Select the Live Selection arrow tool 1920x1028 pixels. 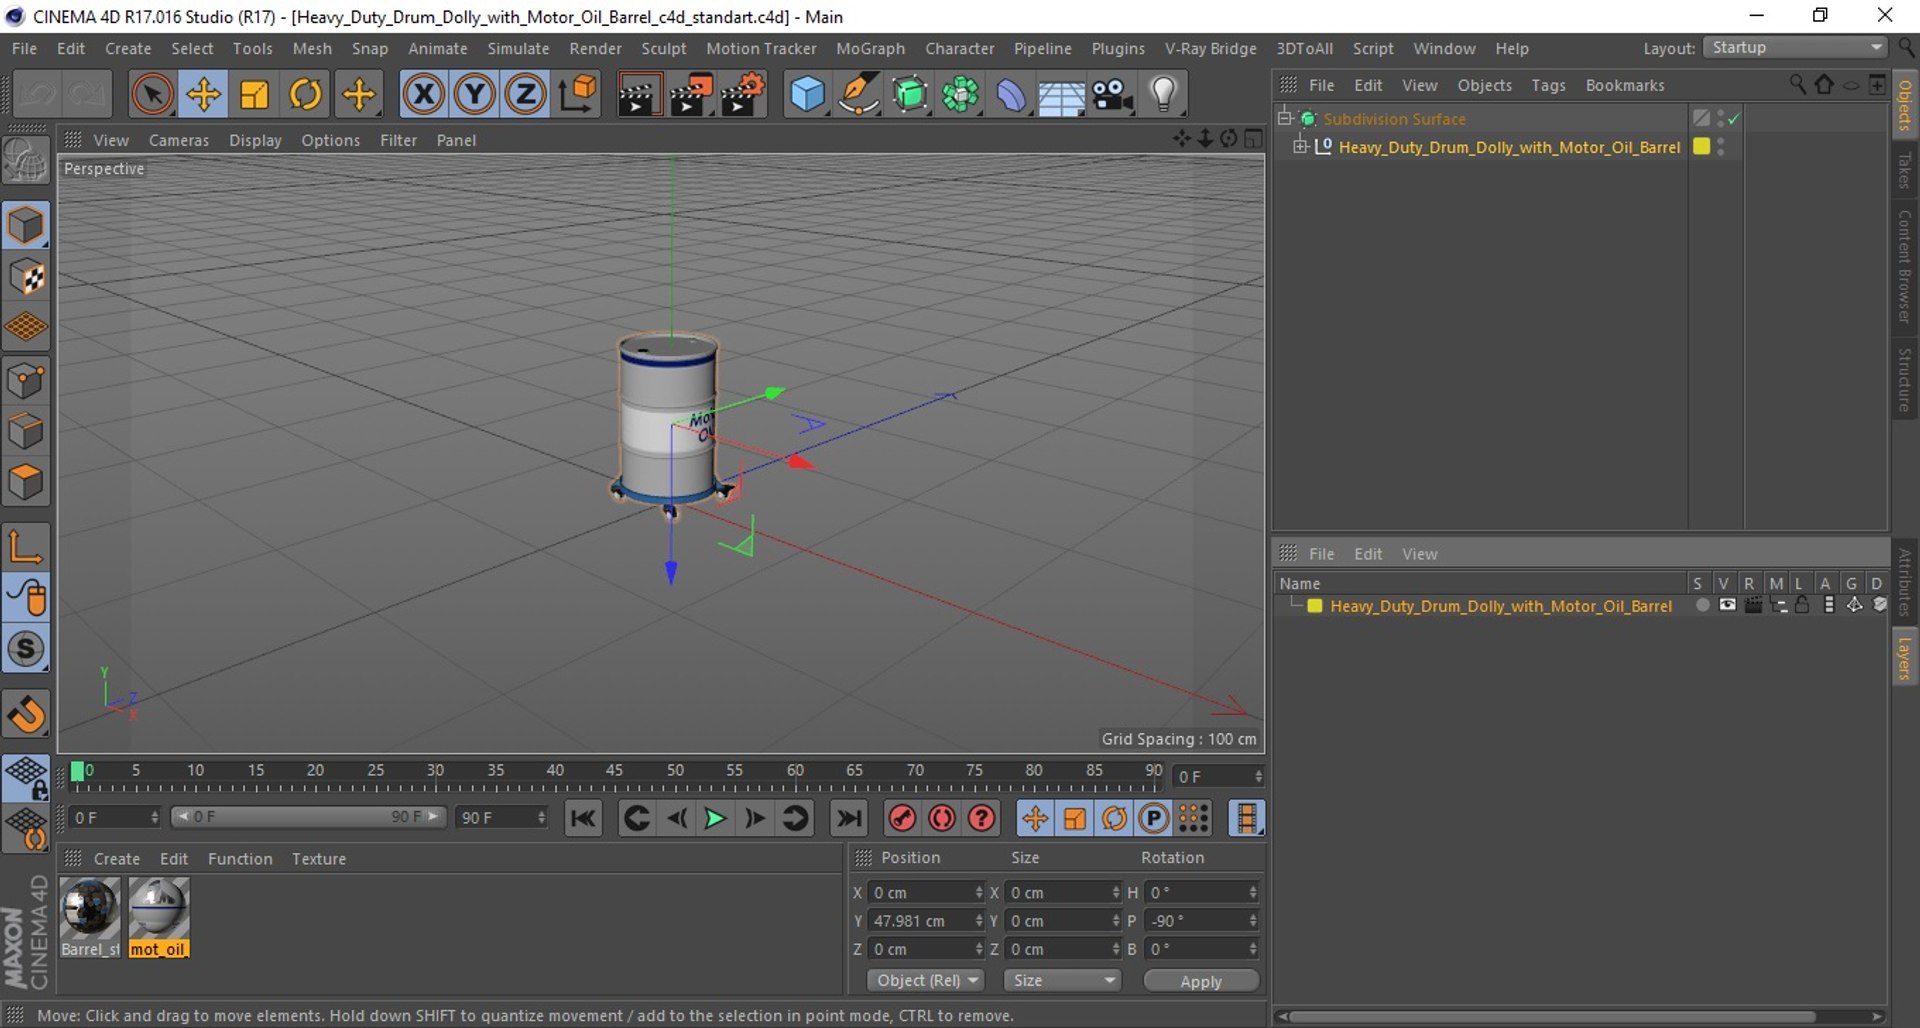point(152,95)
